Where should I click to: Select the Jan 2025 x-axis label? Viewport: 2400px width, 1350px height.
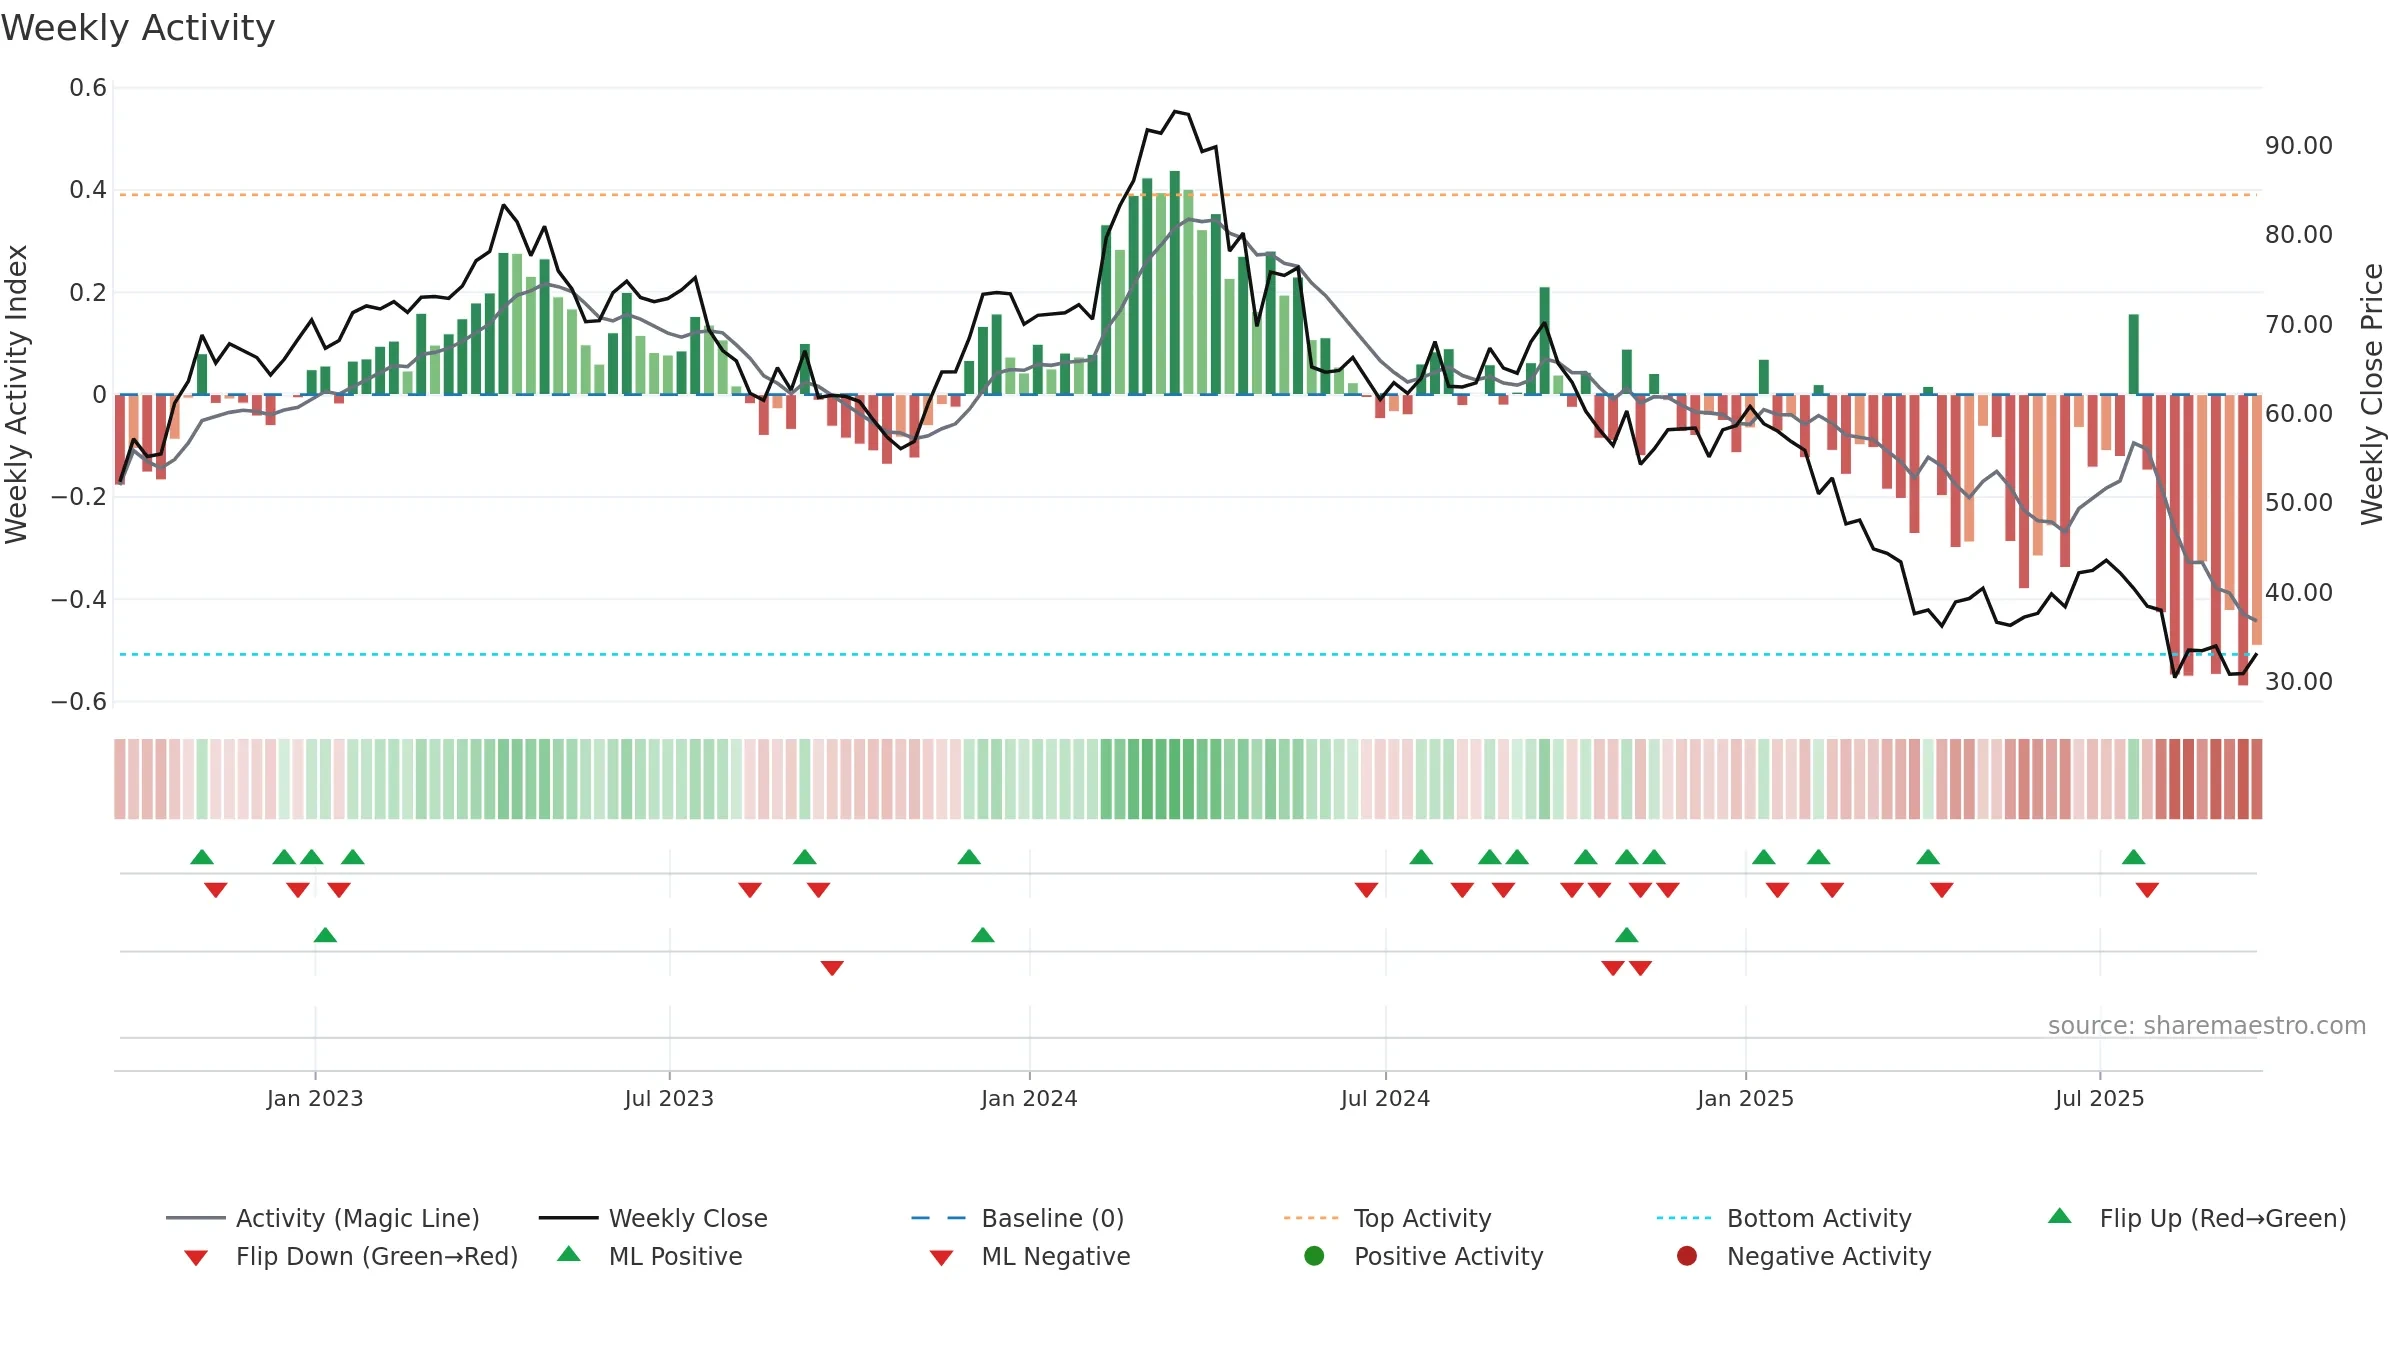(1745, 1098)
